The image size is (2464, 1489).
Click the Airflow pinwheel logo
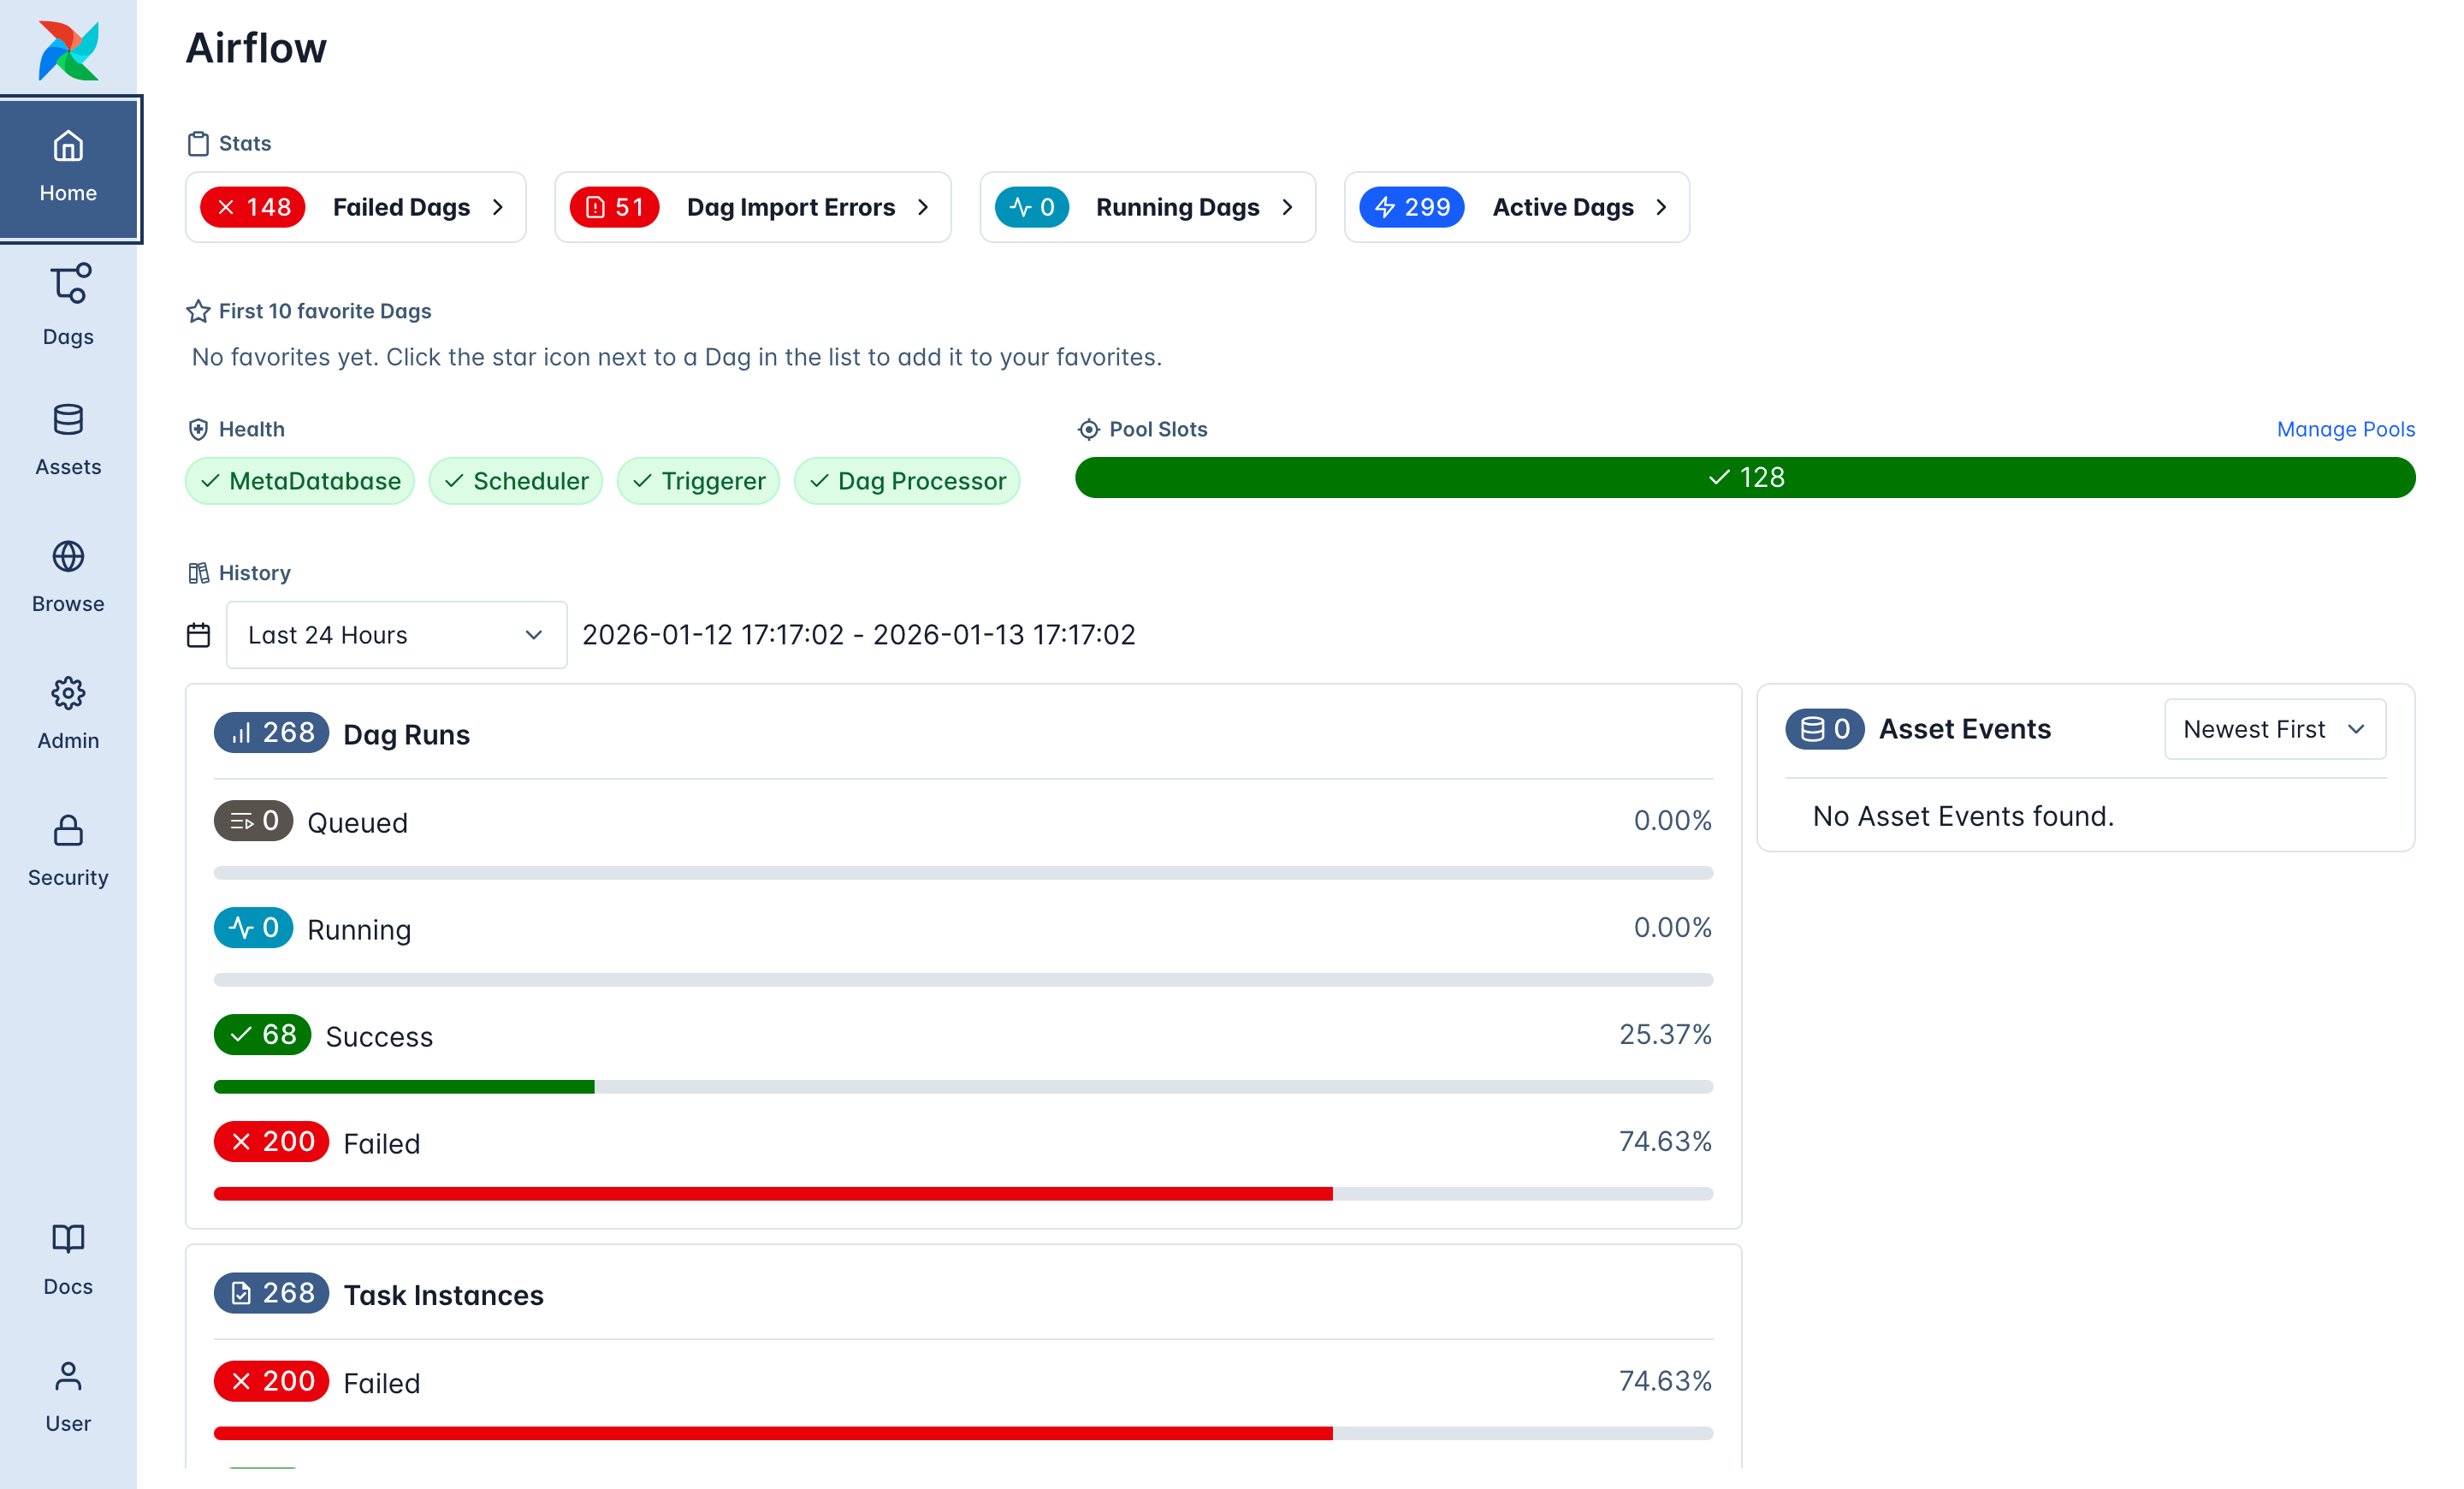click(68, 50)
